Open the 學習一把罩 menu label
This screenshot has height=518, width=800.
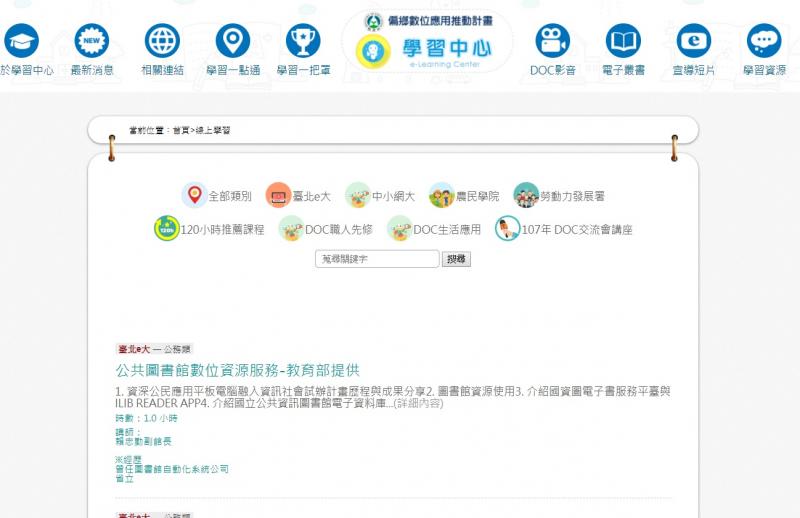pos(304,70)
